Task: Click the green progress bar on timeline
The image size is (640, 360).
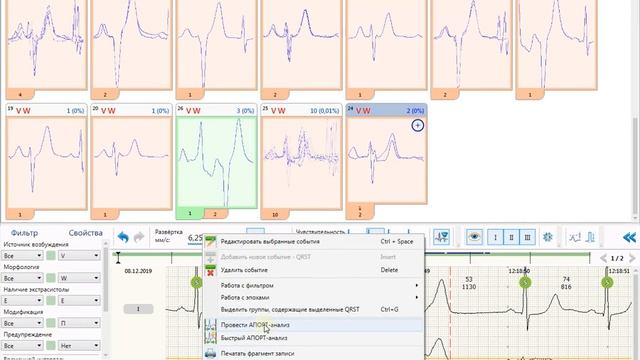Action: (352, 254)
